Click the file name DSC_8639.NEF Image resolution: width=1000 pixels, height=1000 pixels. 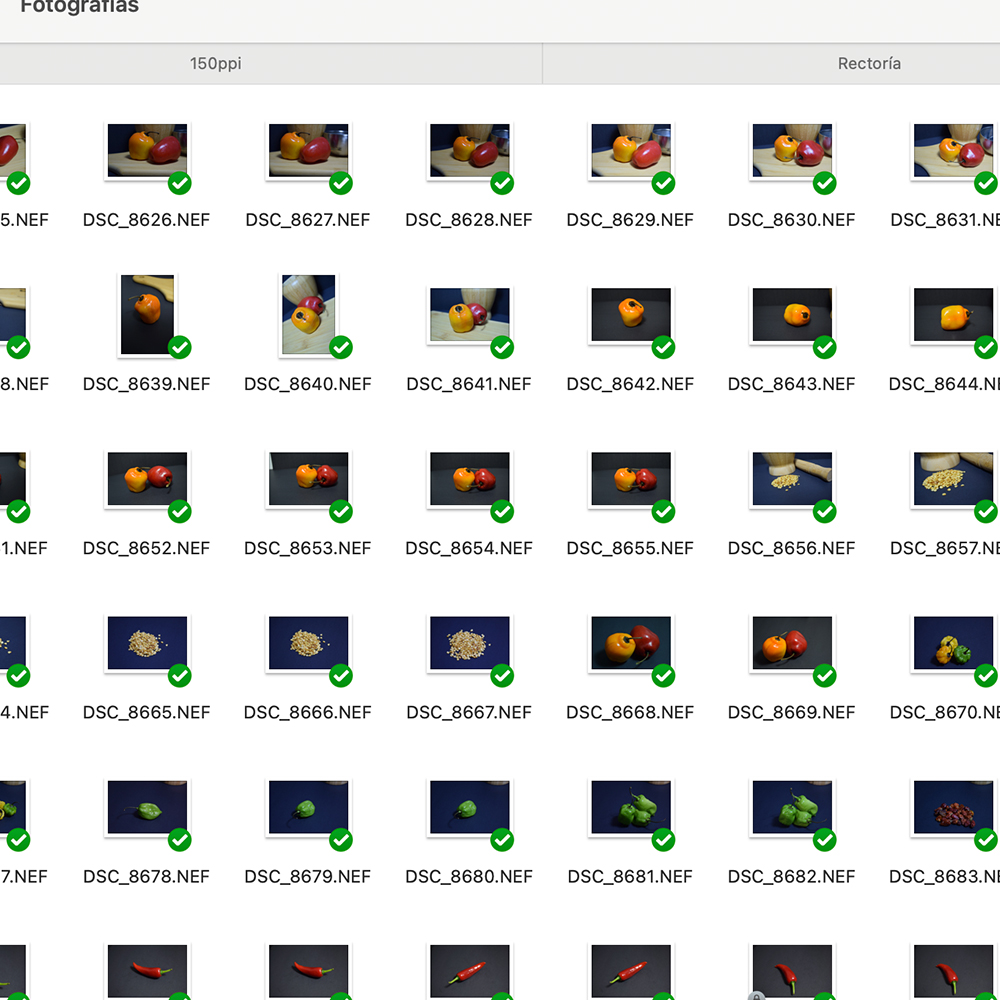tap(147, 384)
